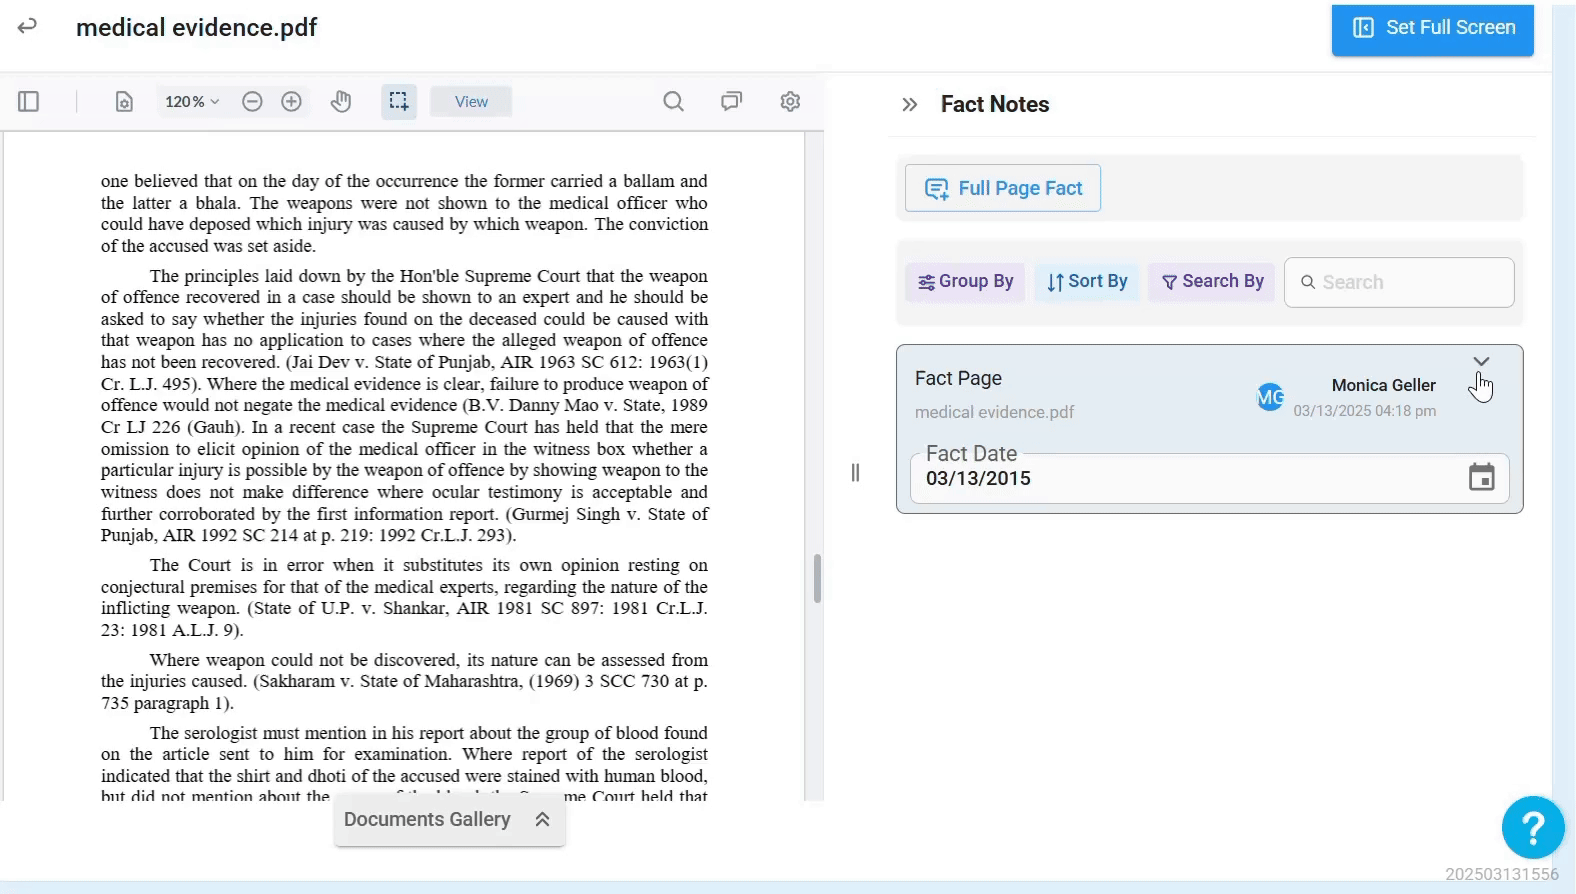Click the Set Full Screen button

(x=1432, y=28)
